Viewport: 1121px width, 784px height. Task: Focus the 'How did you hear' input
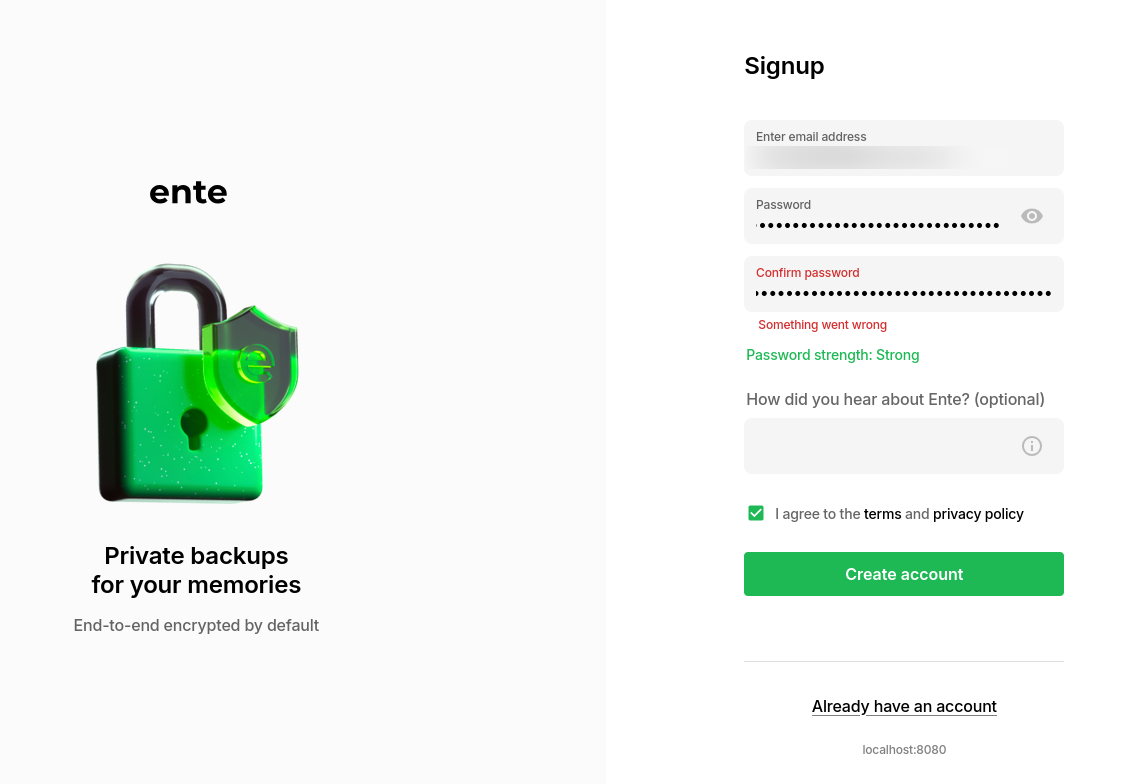pos(880,446)
